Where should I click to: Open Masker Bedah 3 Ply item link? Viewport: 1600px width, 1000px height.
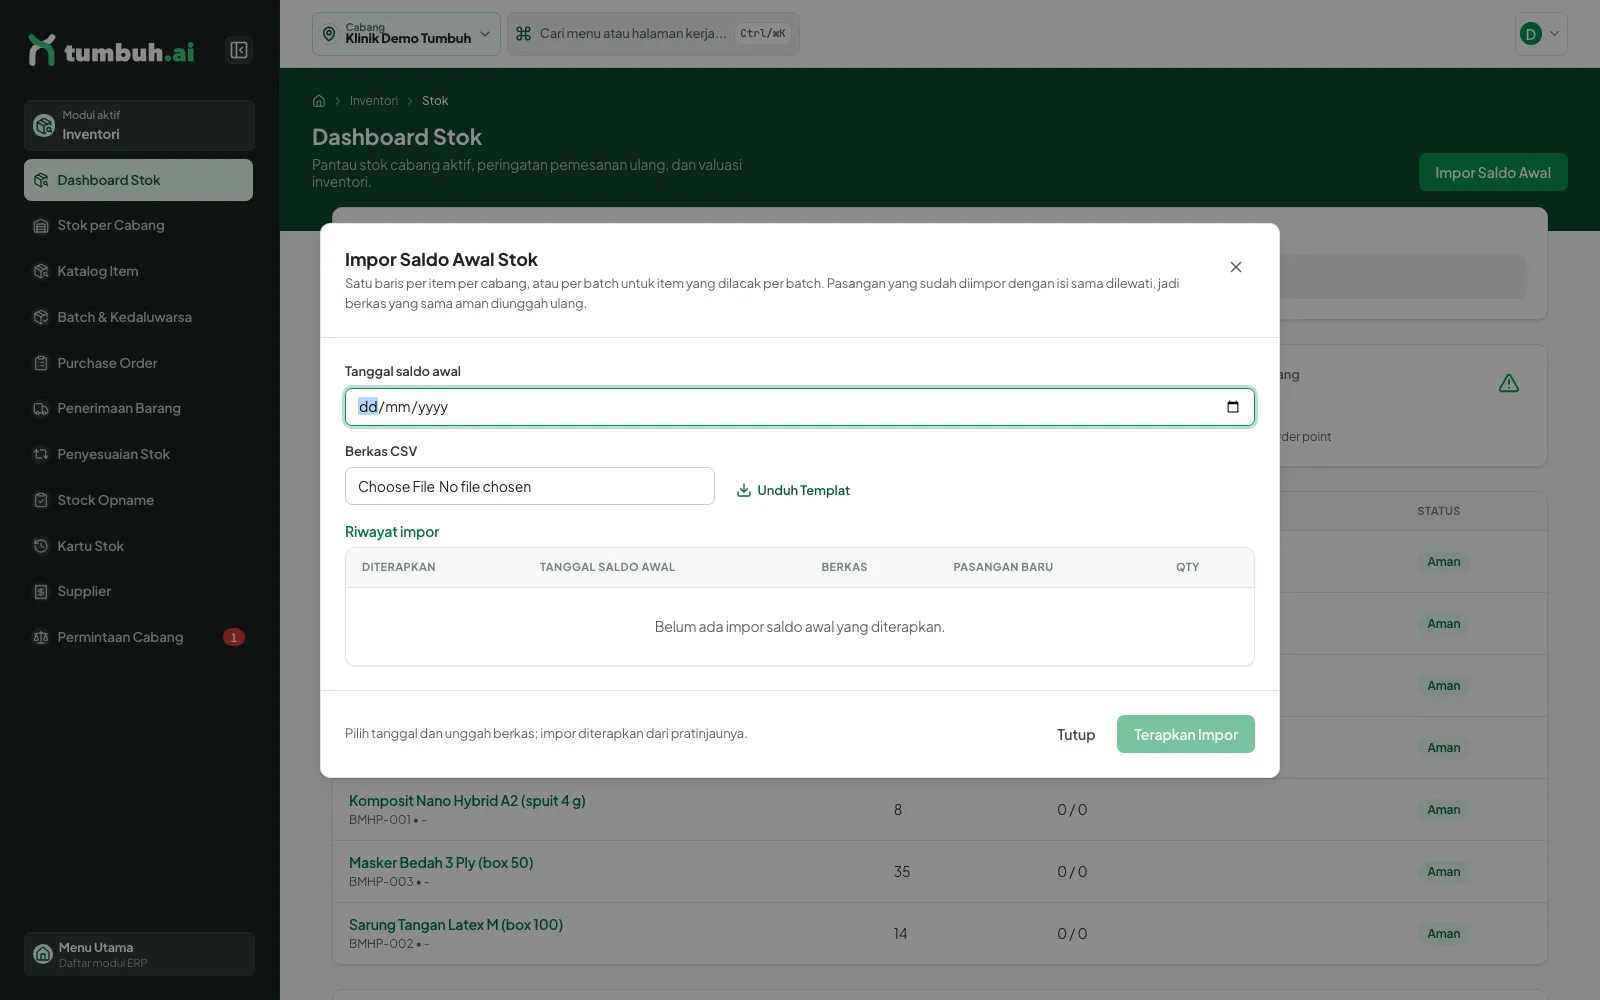(441, 863)
